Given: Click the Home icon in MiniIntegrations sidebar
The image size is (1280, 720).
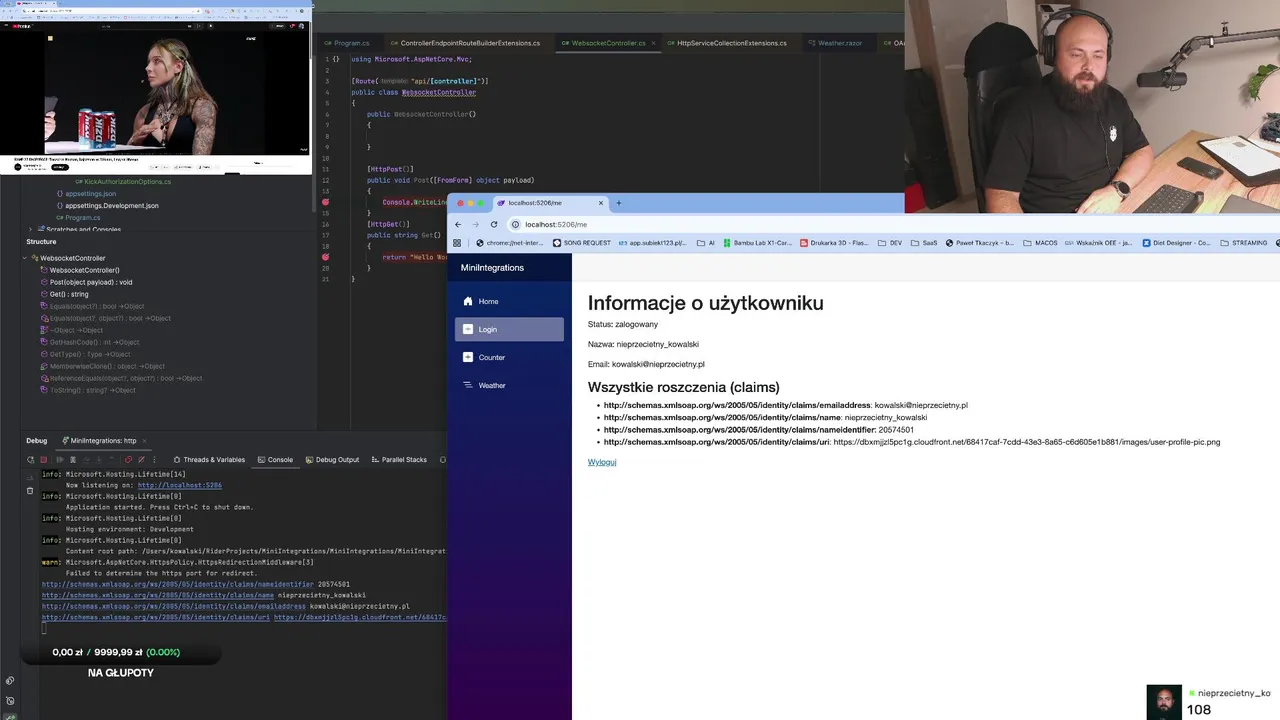Looking at the screenshot, I should [x=467, y=301].
